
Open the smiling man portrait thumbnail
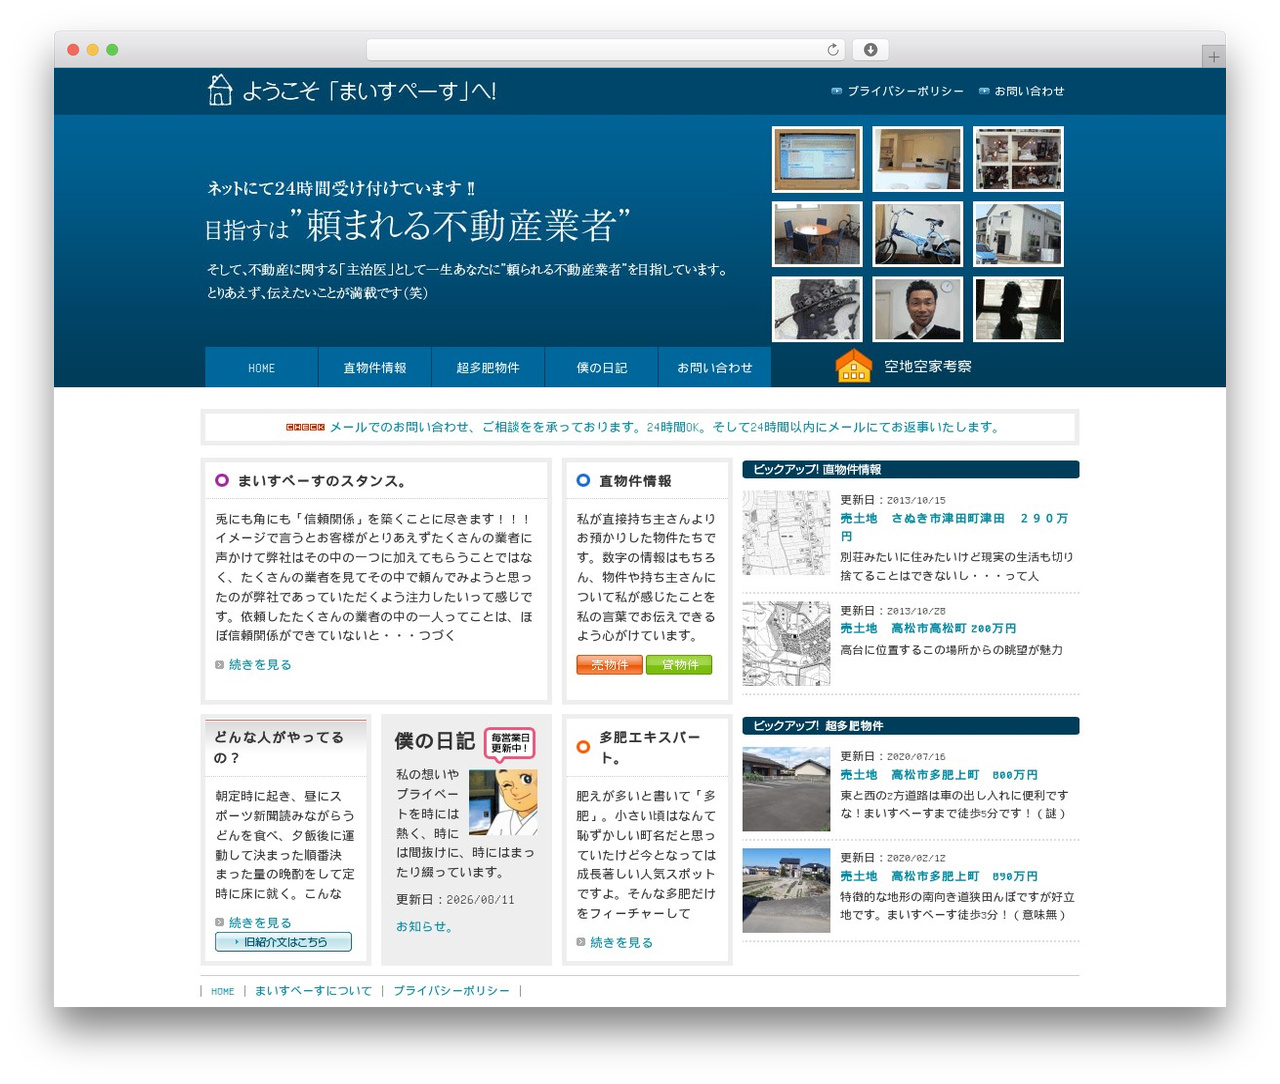(x=918, y=309)
